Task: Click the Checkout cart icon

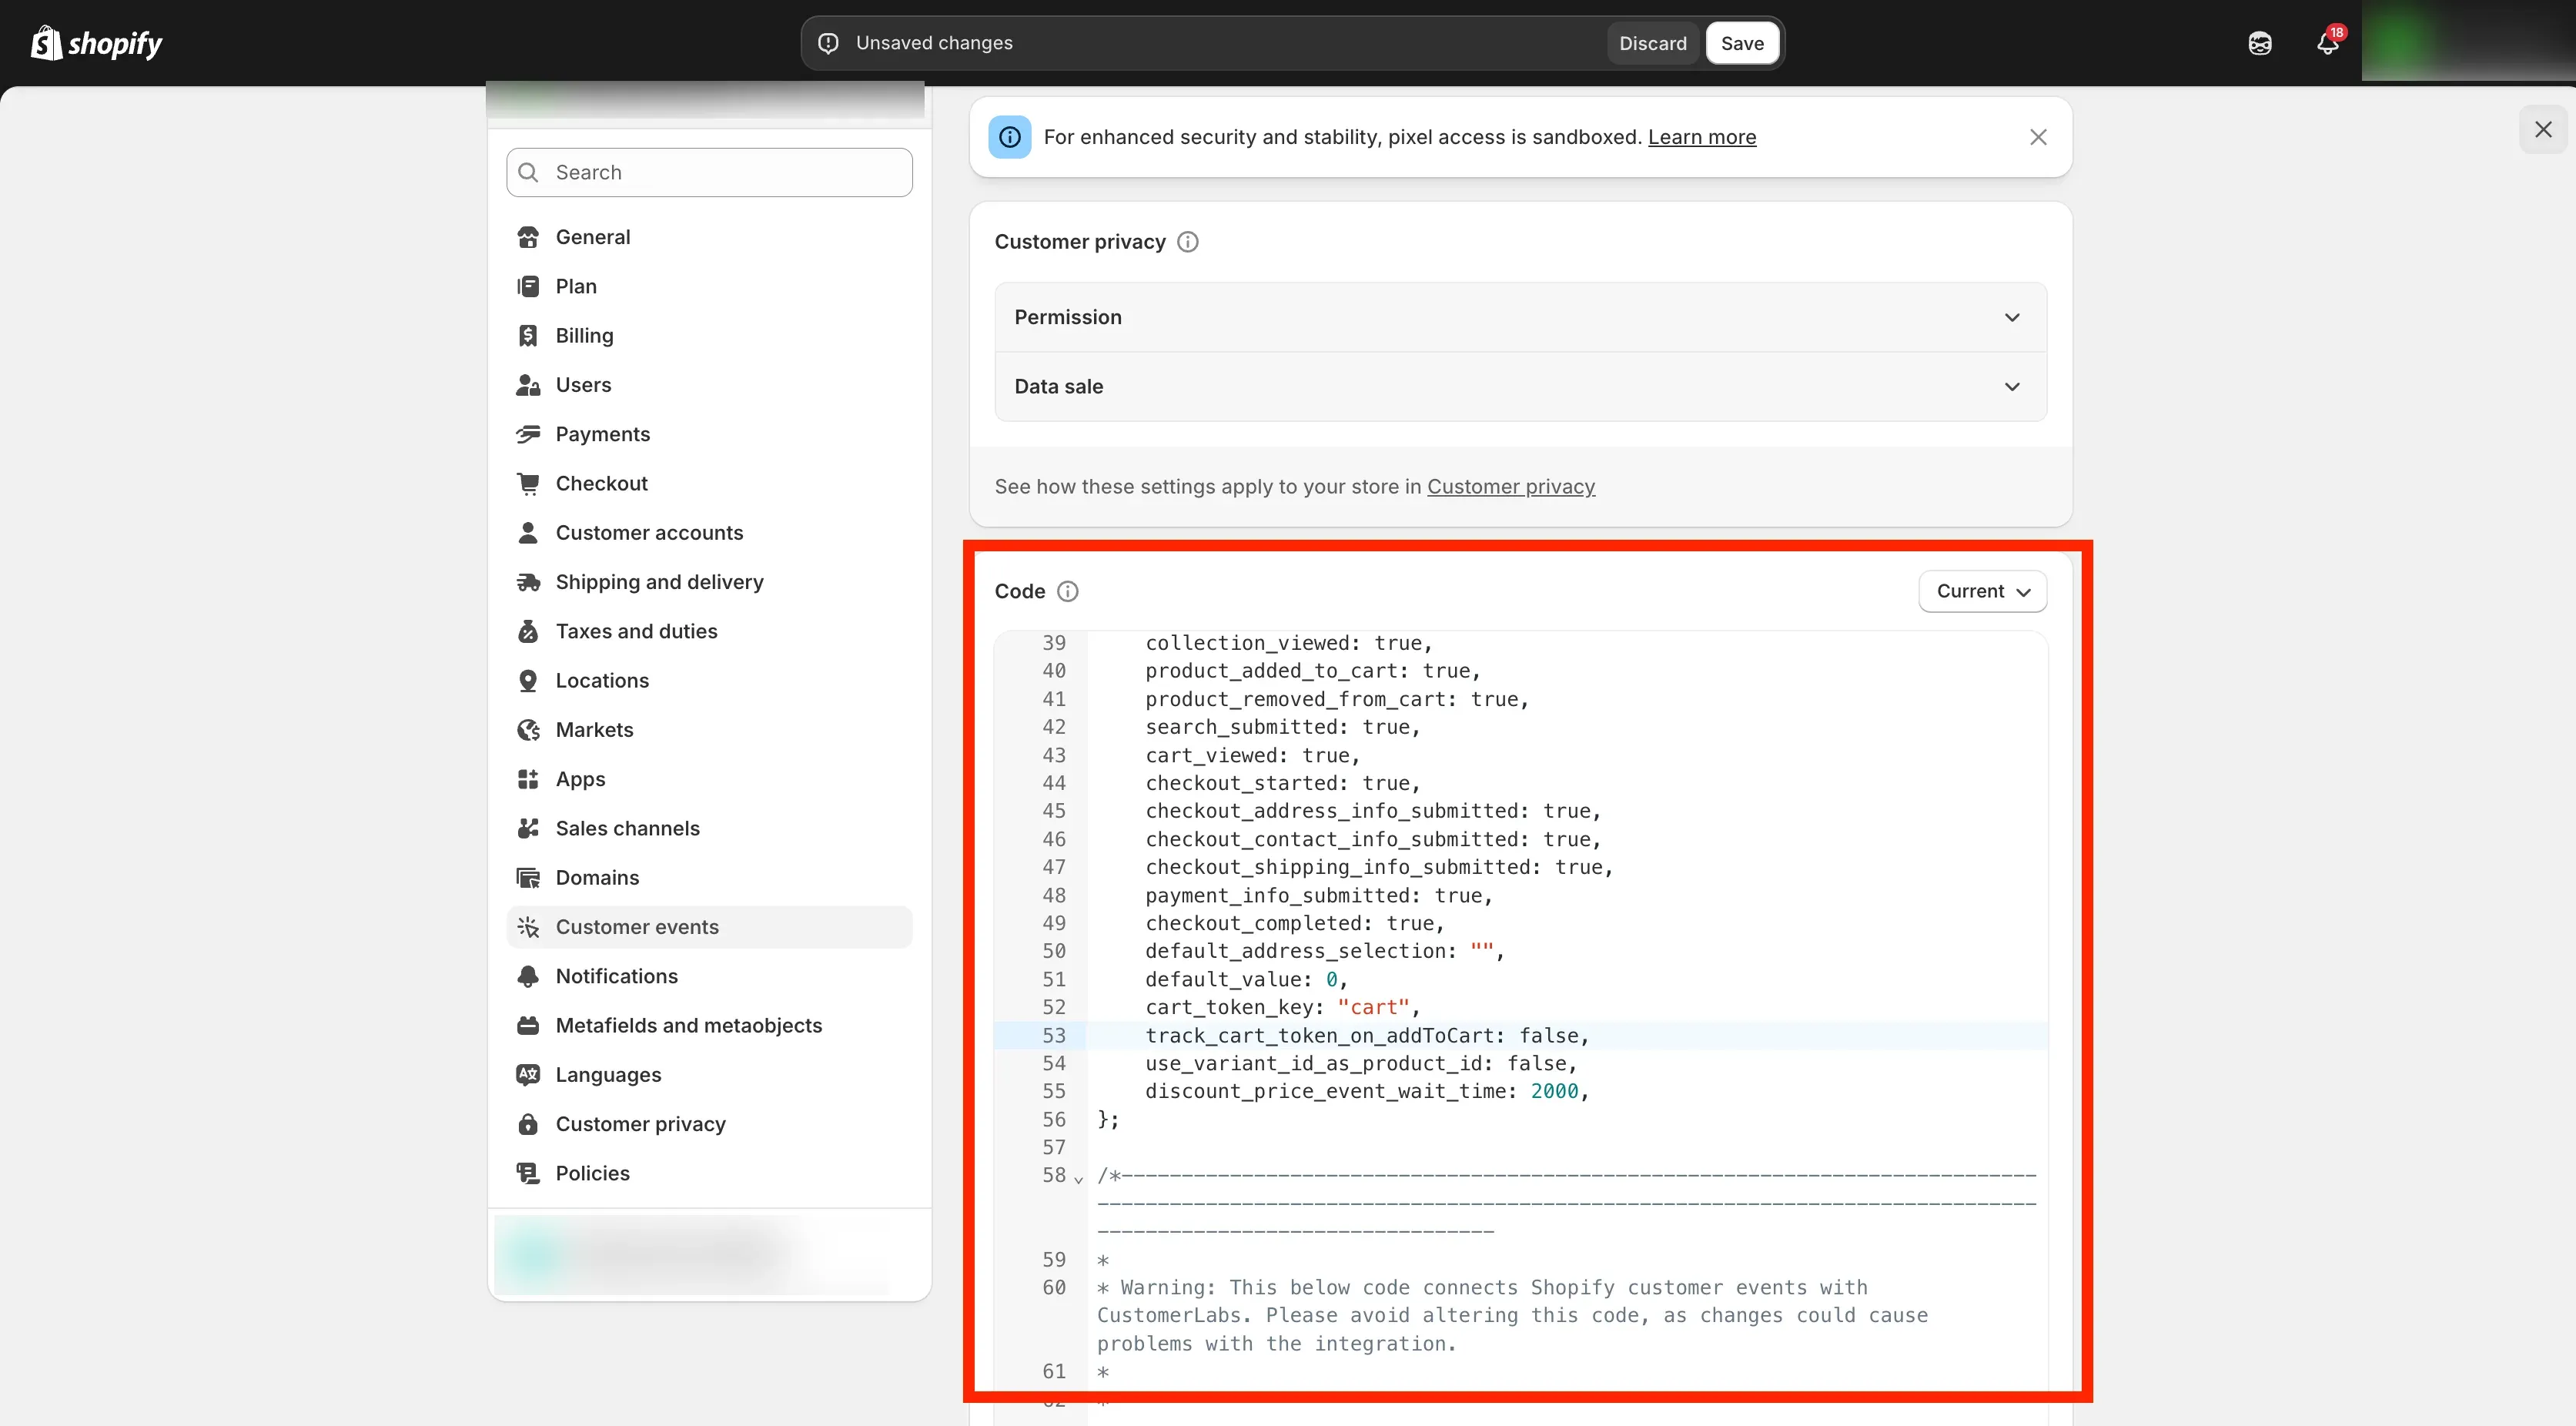Action: click(528, 483)
